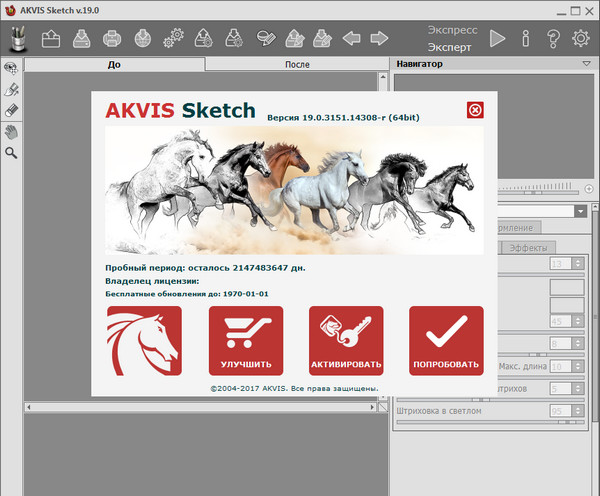
Task: Click the Undo left arrow
Action: tap(351, 39)
